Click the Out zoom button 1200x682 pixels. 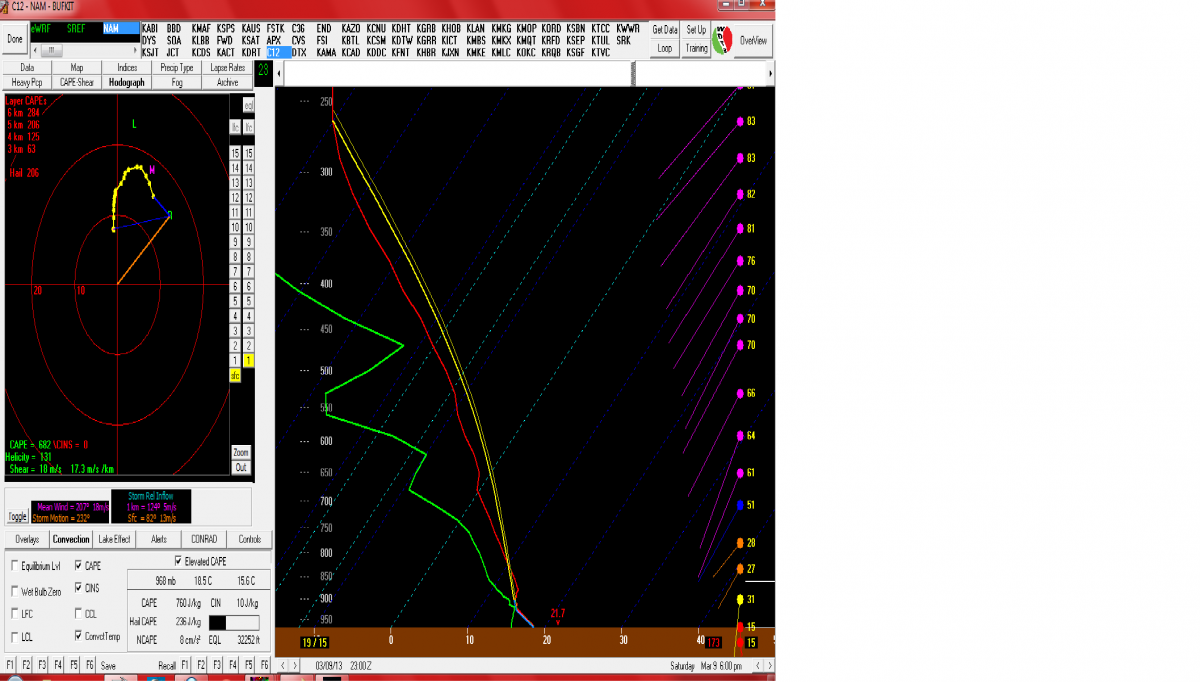(x=241, y=467)
